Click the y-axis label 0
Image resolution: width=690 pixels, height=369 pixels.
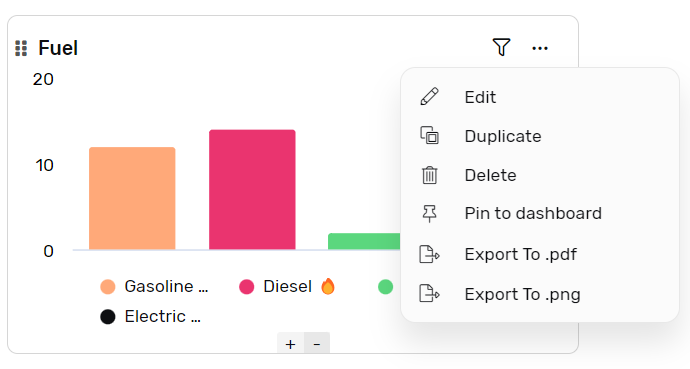(x=48, y=251)
